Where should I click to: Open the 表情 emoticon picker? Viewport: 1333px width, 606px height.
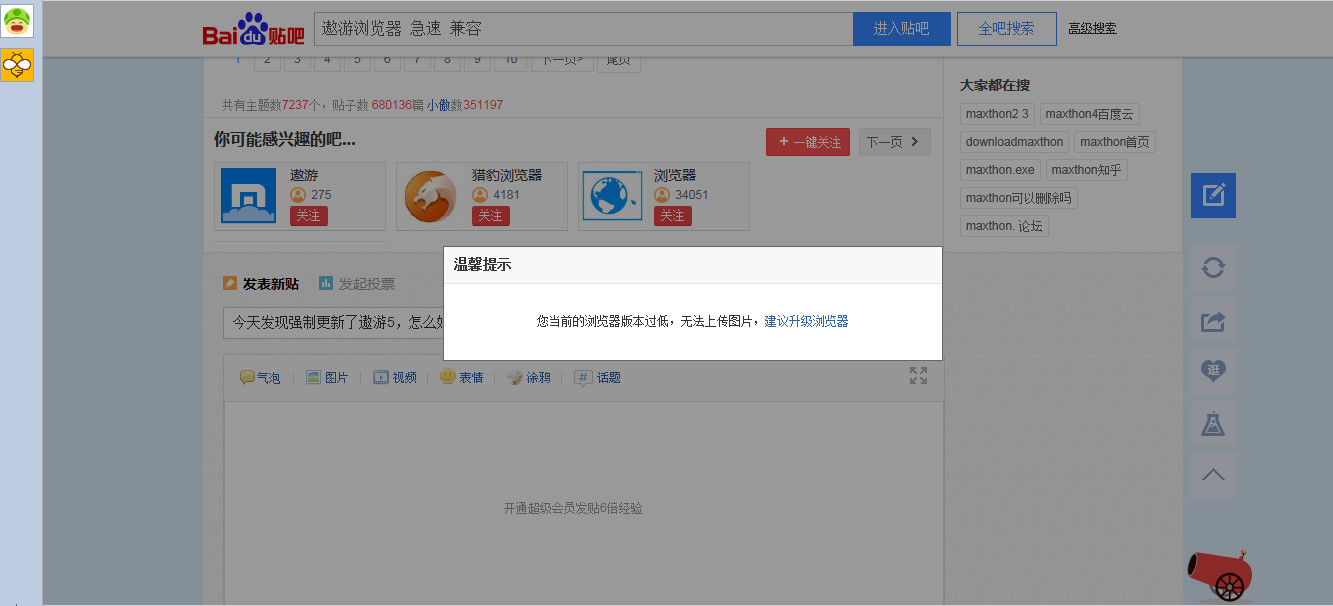(x=462, y=377)
